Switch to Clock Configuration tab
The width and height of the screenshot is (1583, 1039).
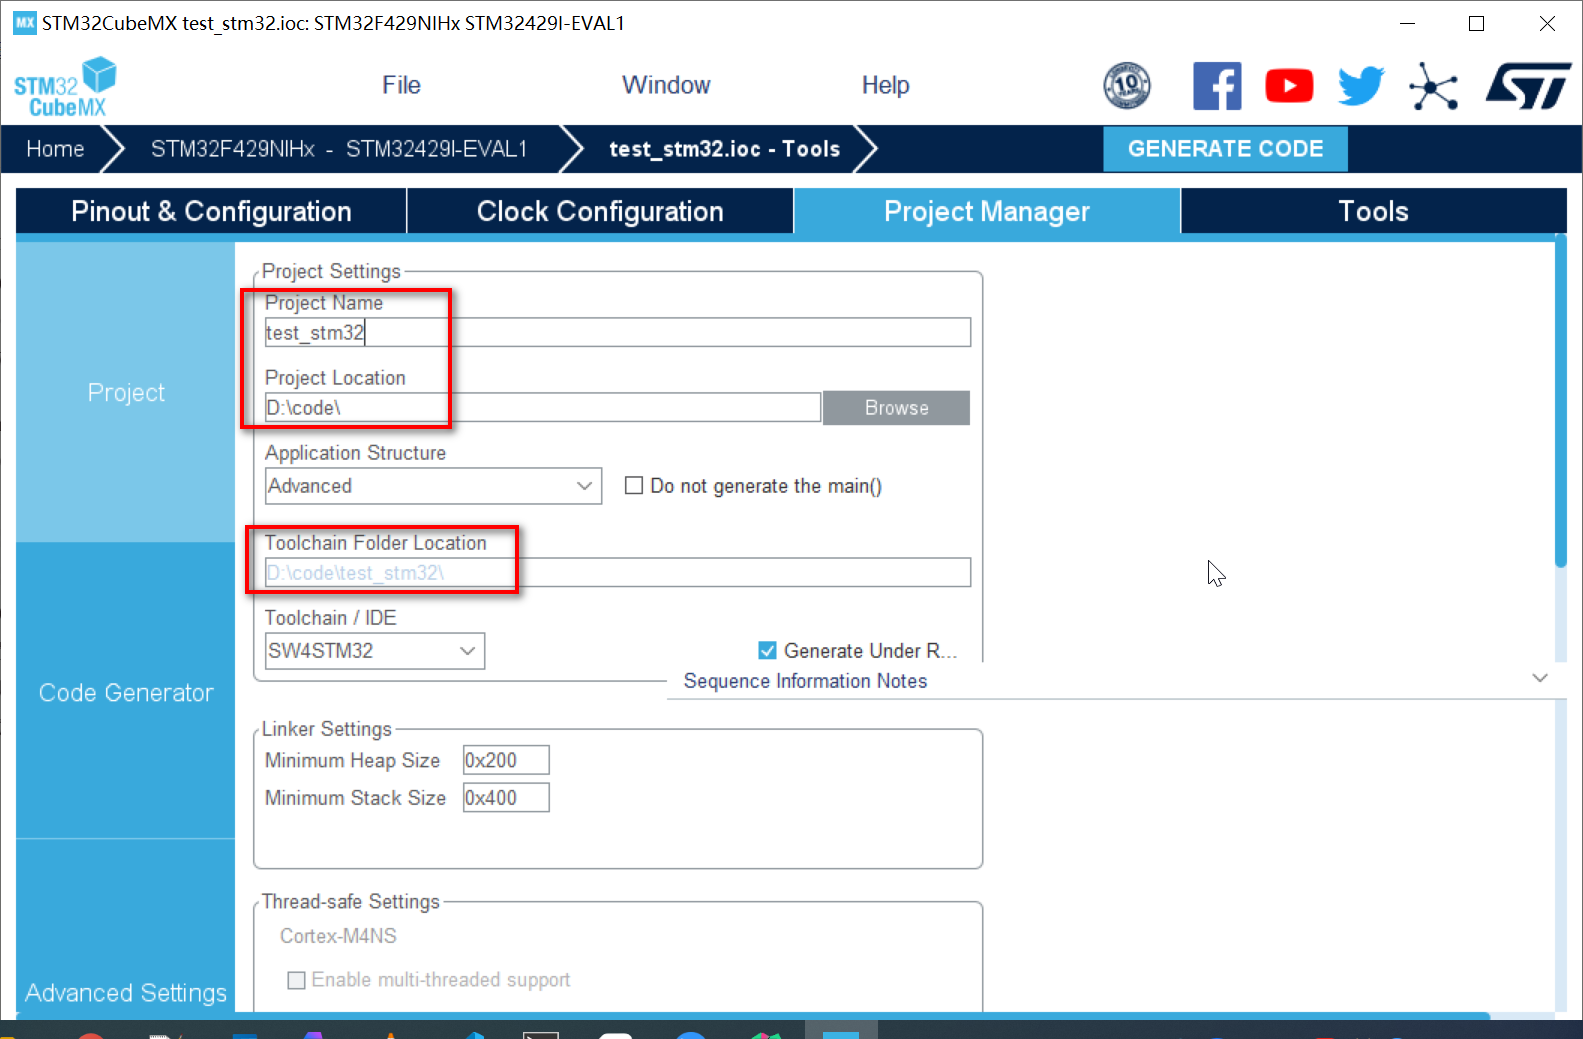coord(600,211)
